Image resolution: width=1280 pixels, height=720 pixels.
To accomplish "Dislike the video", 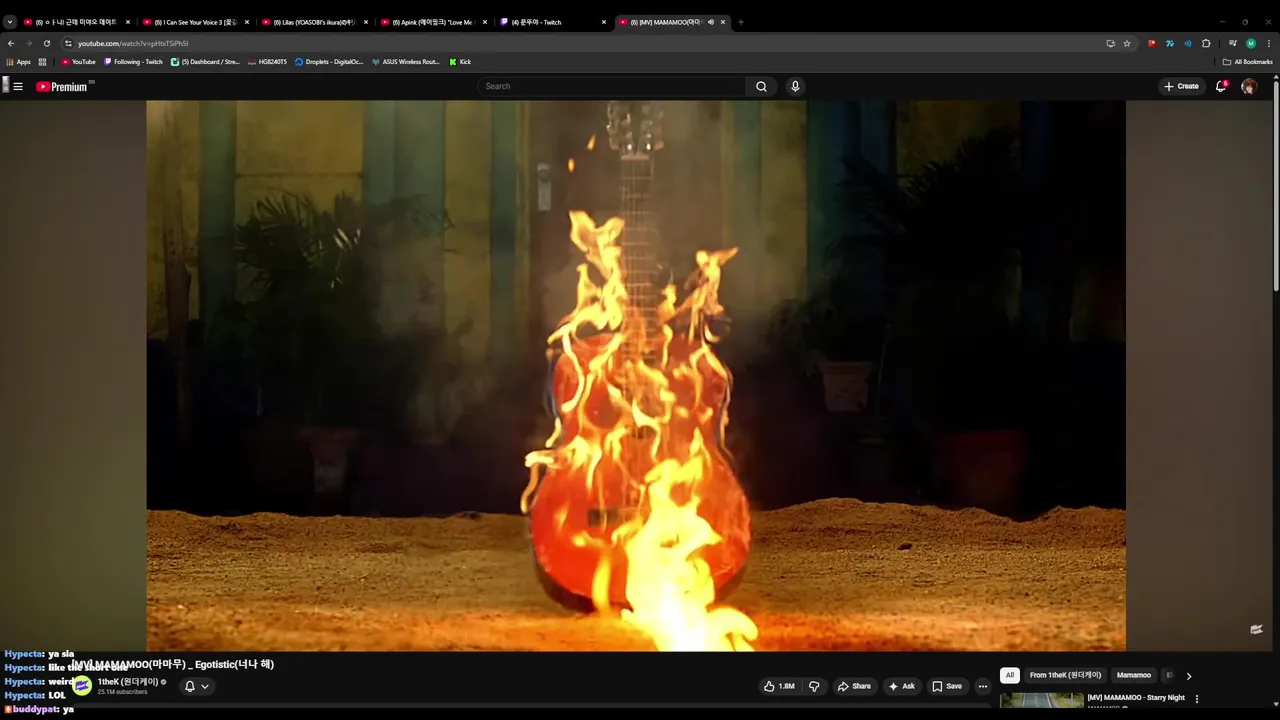I will [x=814, y=686].
